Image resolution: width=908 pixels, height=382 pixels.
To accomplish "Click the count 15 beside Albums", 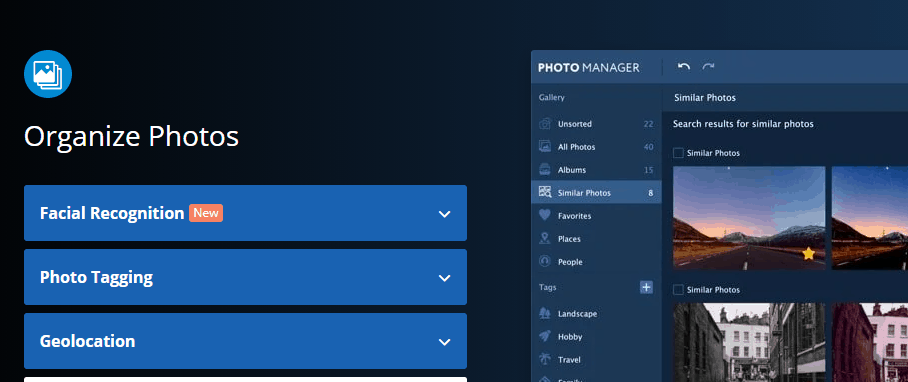I will click(x=649, y=170).
